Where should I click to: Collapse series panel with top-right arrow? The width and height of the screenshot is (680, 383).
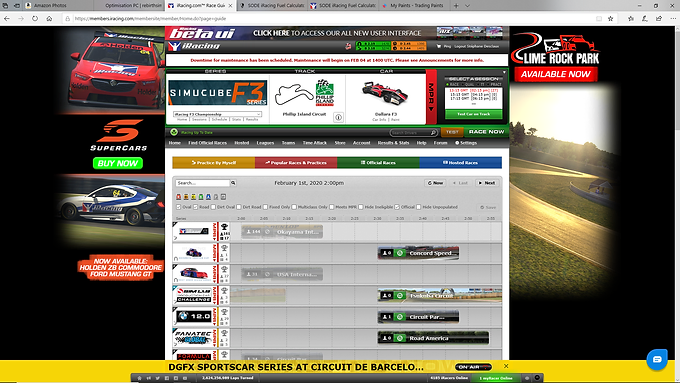(504, 72)
